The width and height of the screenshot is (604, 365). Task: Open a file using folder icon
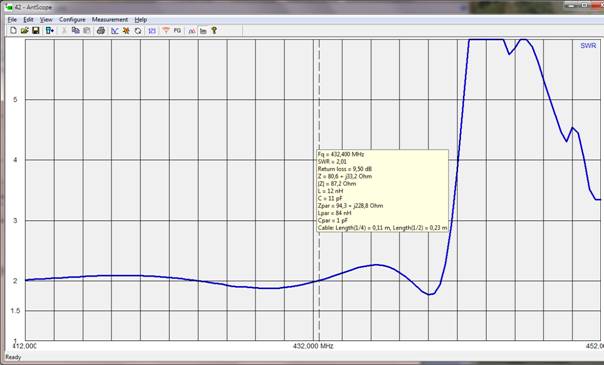(x=25, y=30)
